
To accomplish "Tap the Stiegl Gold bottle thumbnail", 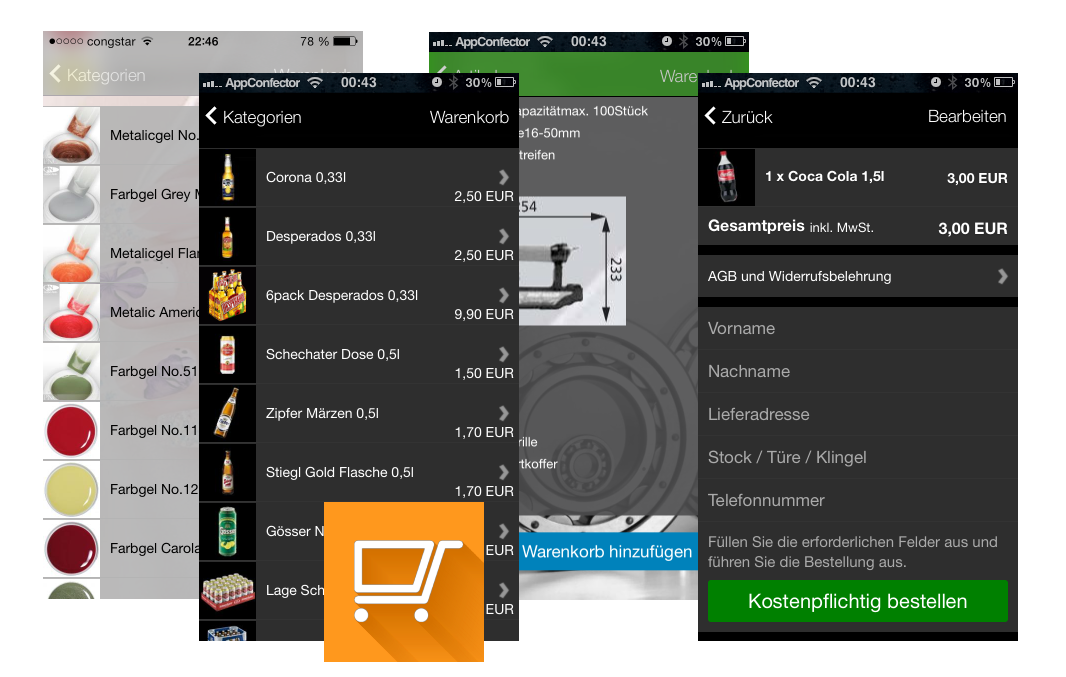I will coord(228,472).
